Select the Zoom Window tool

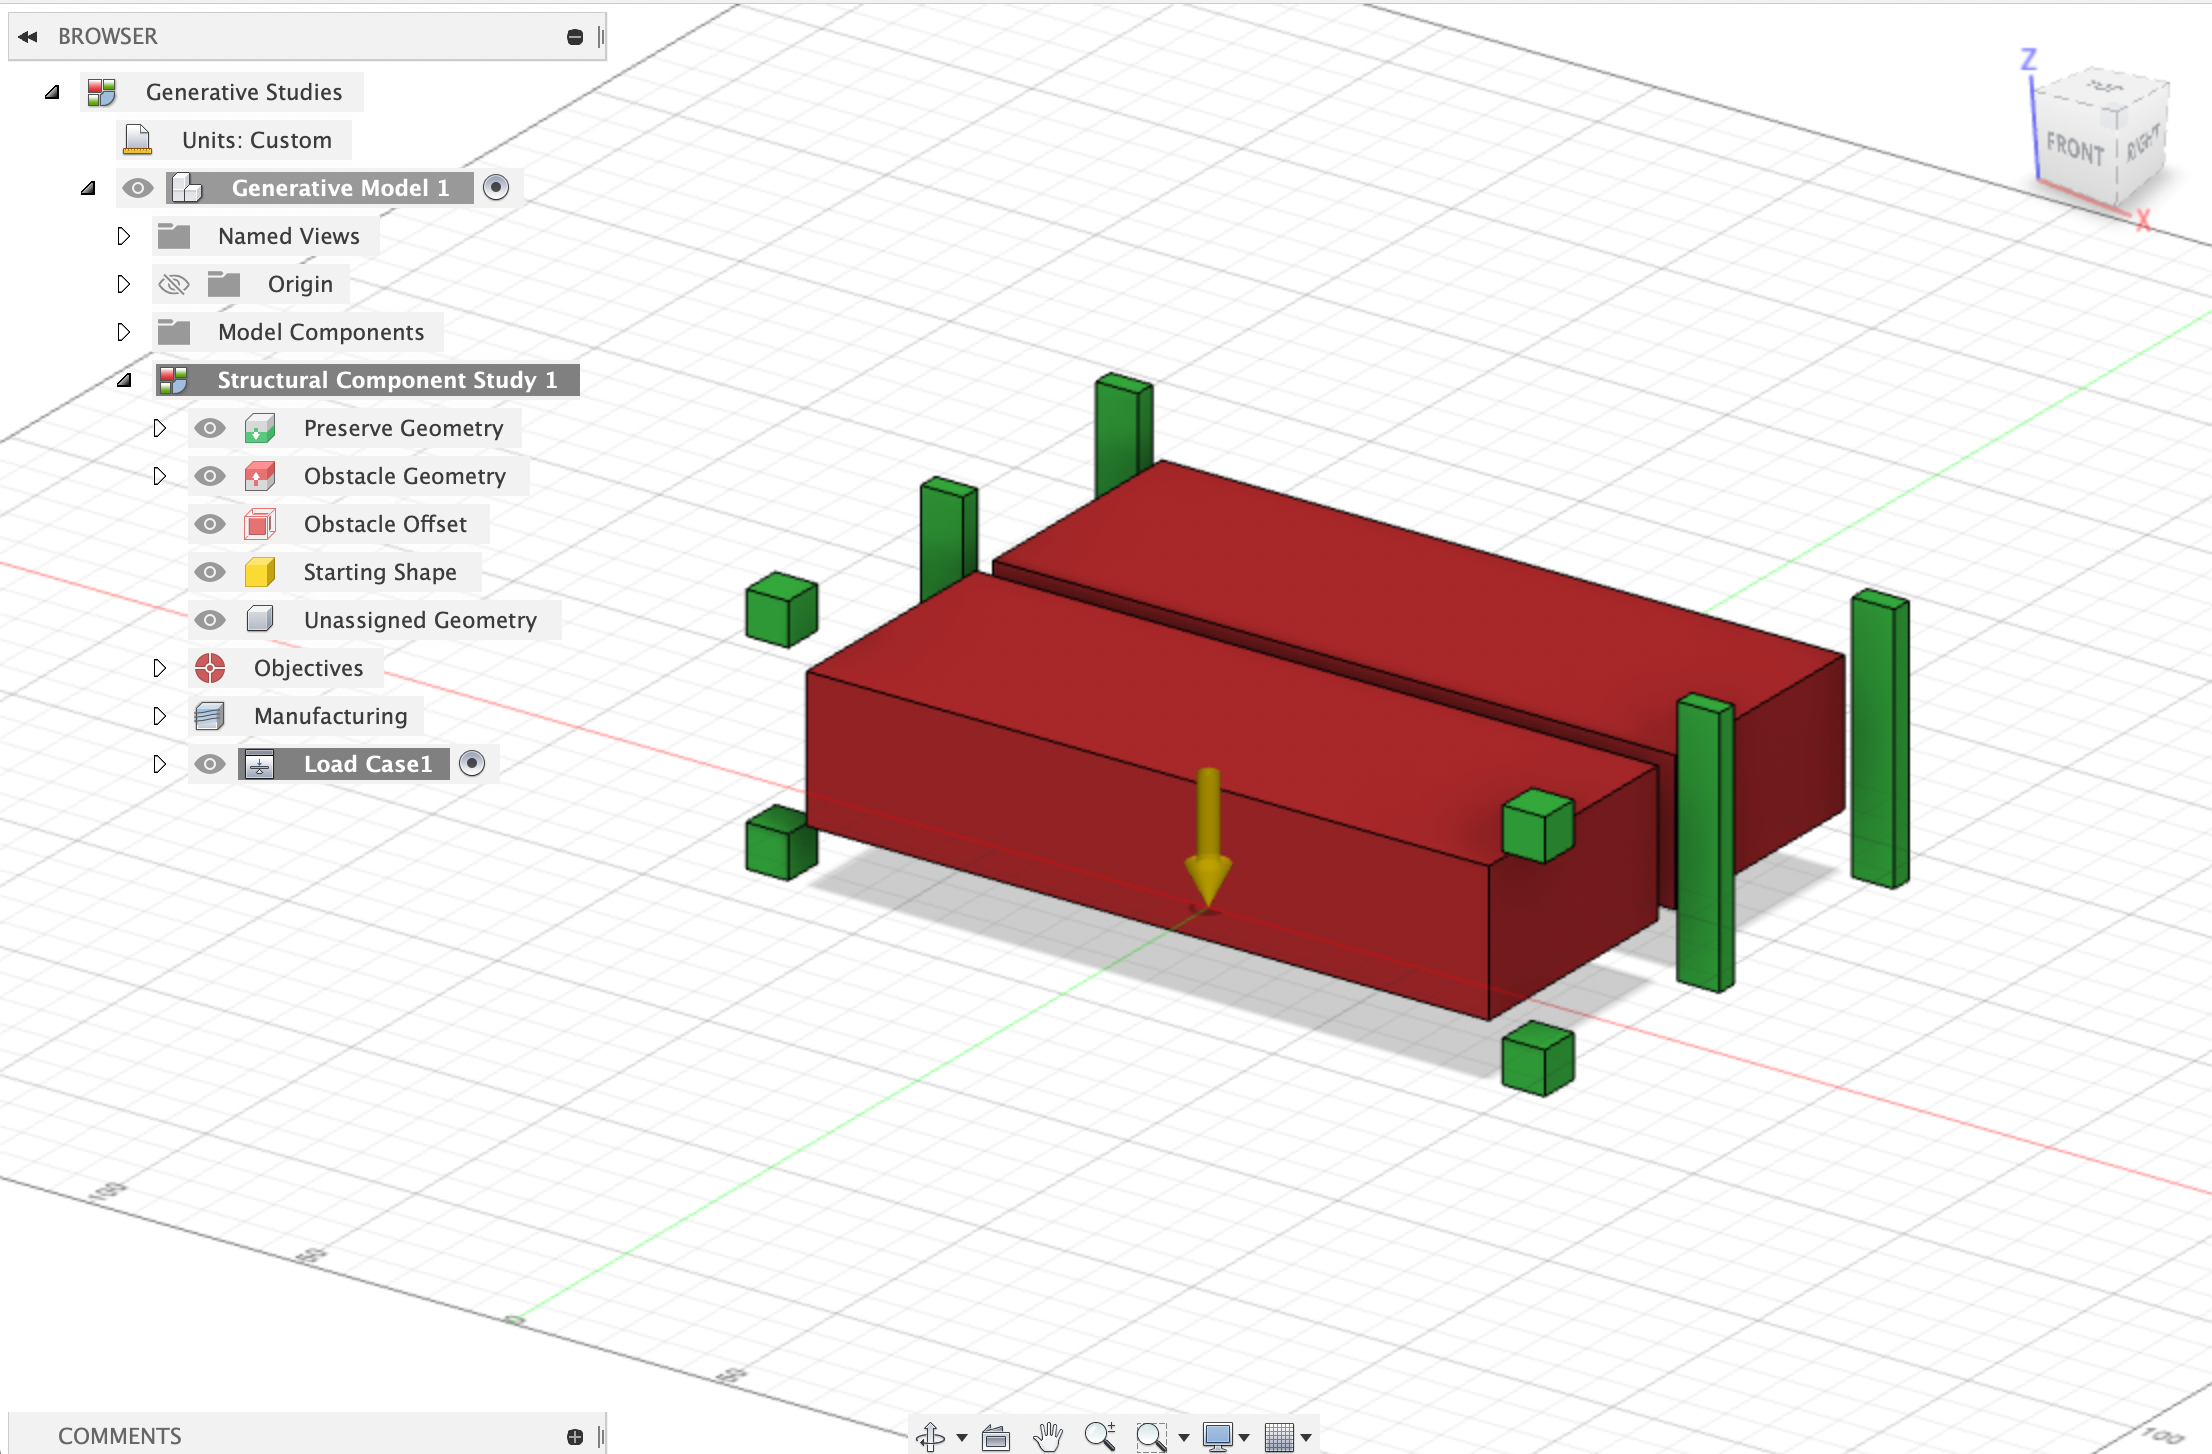pyautogui.click(x=1150, y=1437)
